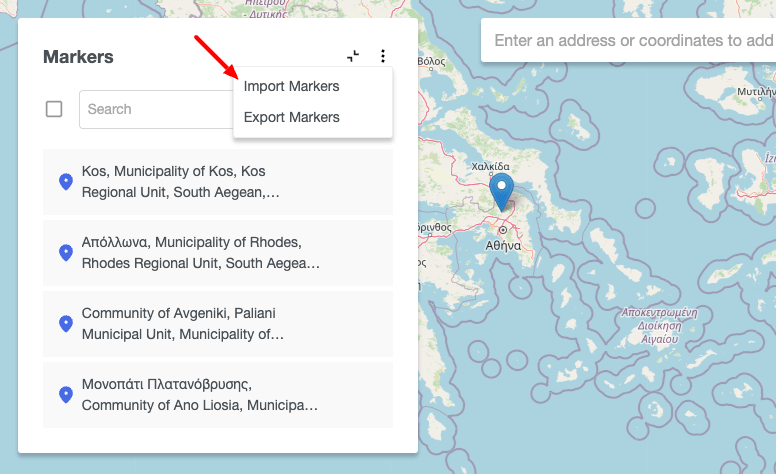Select the Kos, Municipality of Kos marker row

click(218, 182)
